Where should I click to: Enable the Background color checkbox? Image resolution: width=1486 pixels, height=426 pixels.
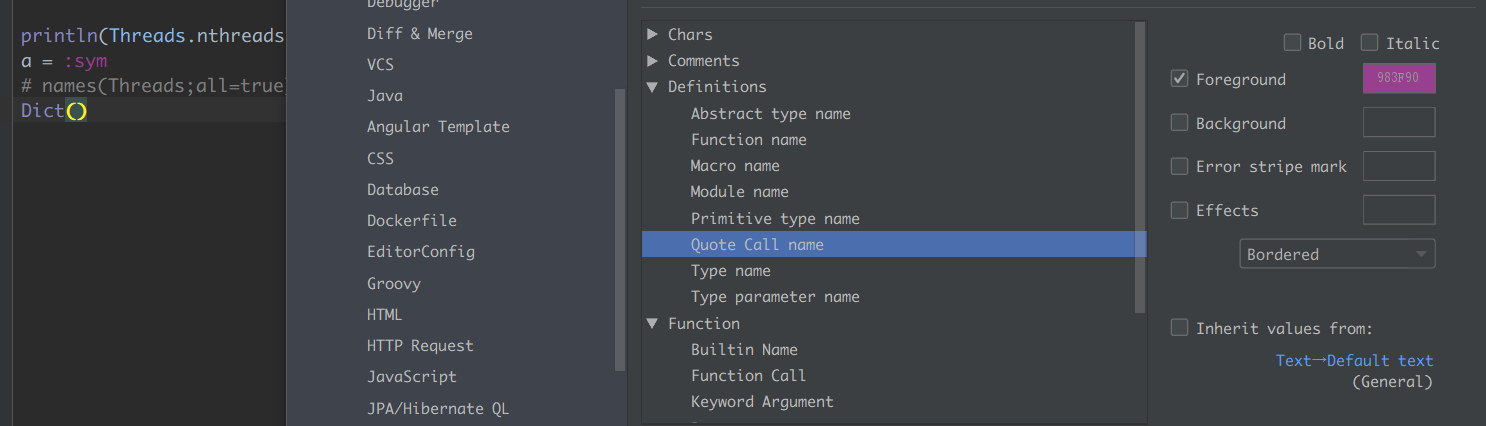[x=1179, y=123]
